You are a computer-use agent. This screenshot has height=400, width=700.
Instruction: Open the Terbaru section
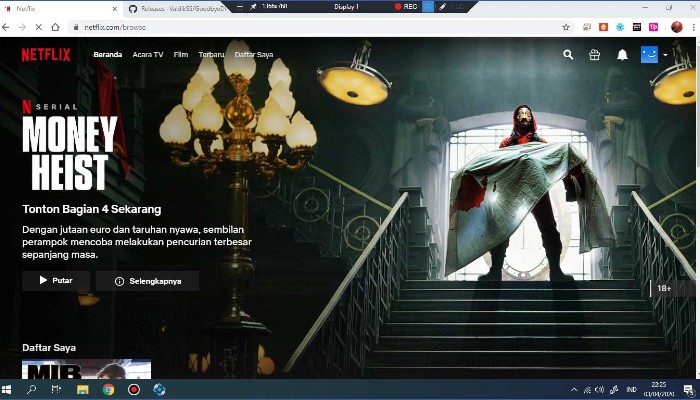tap(211, 54)
